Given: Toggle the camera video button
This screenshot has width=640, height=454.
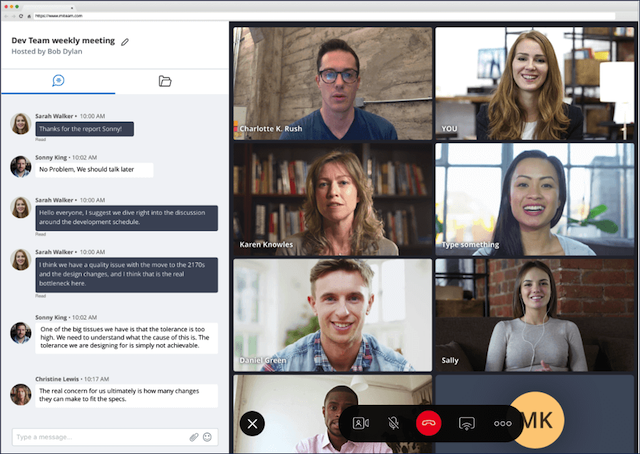Looking at the screenshot, I should pyautogui.click(x=361, y=423).
